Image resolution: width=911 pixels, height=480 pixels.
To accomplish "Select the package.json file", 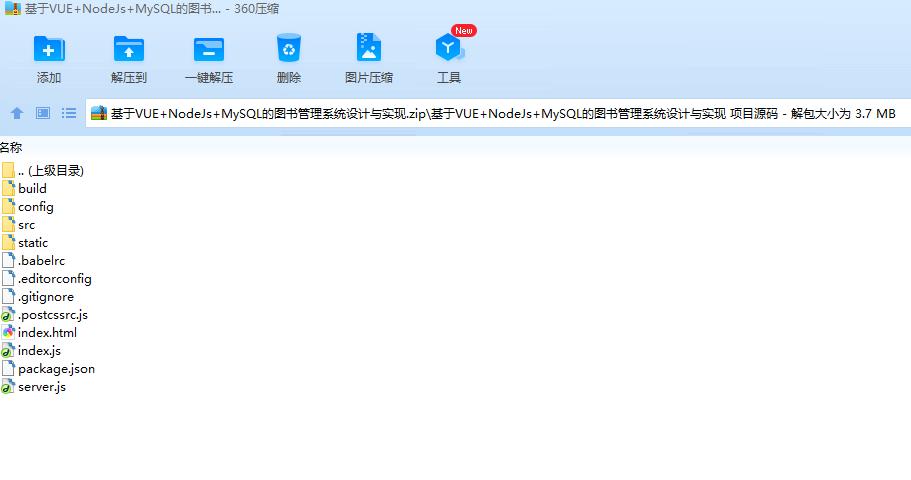I will pos(56,368).
